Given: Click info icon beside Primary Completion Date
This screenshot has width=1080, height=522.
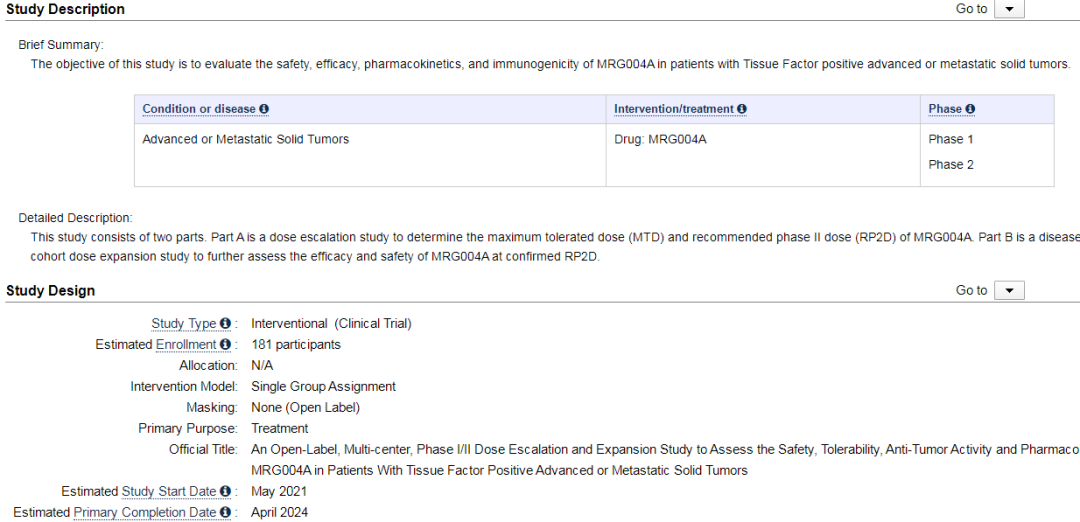Looking at the screenshot, I should [225, 513].
